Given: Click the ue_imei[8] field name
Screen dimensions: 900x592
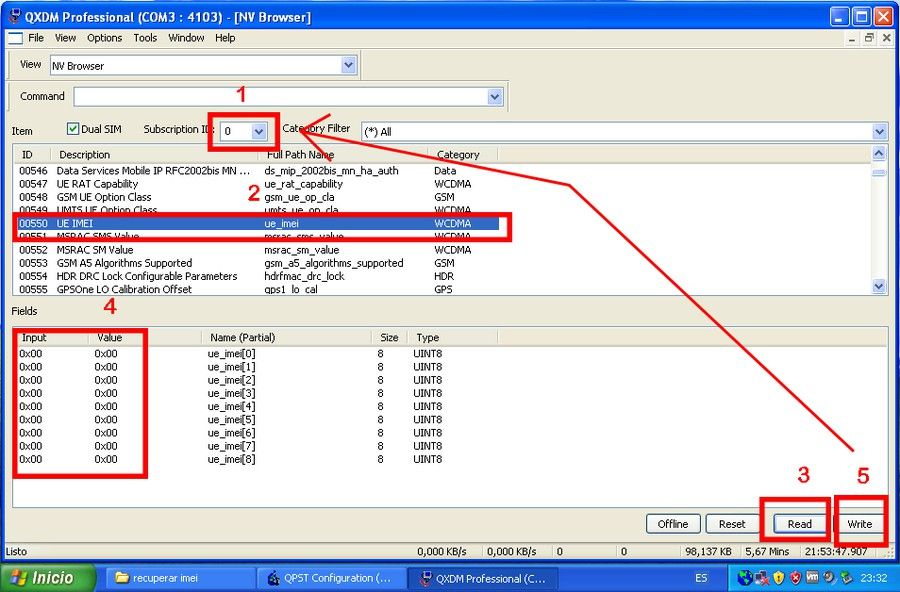Looking at the screenshot, I should pos(231,459).
